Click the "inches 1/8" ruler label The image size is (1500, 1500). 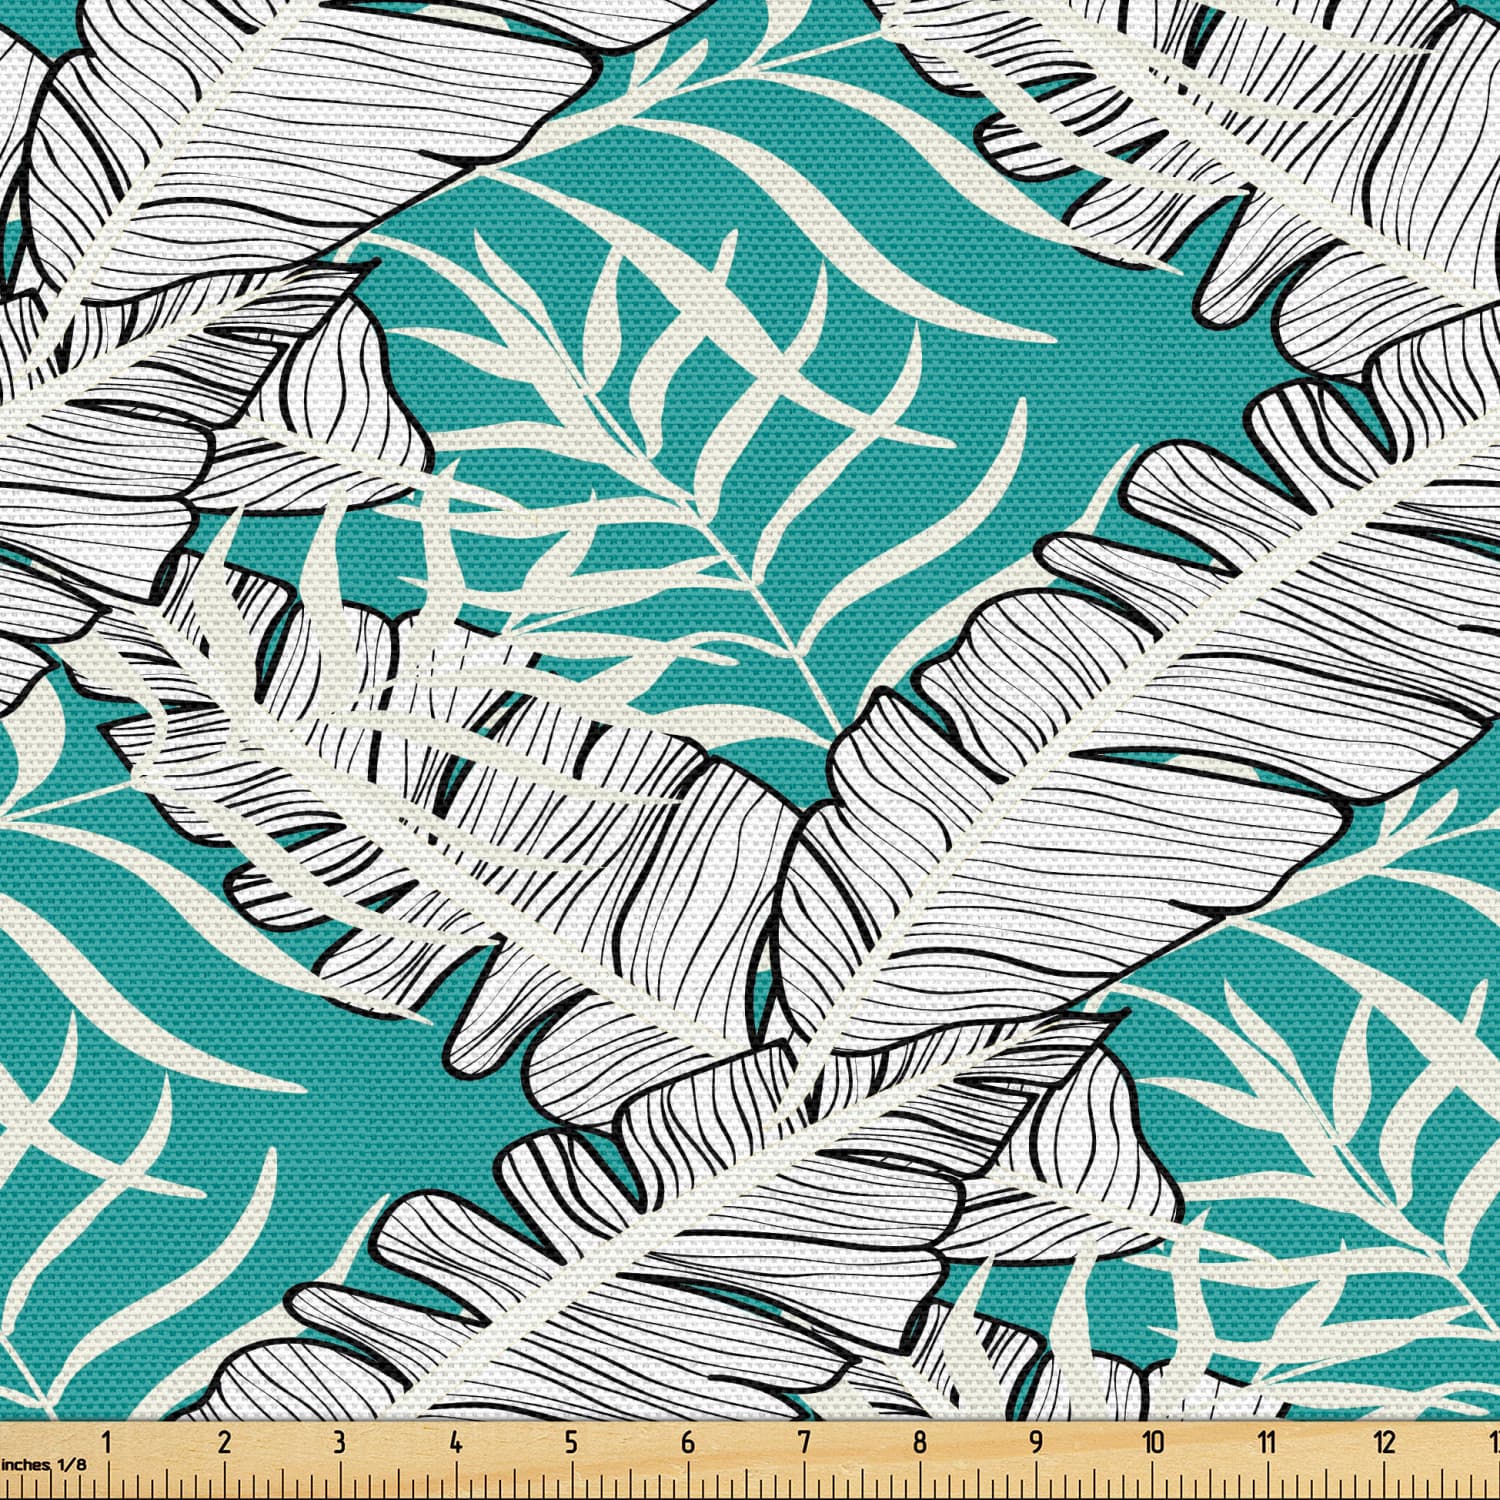click(x=43, y=1463)
